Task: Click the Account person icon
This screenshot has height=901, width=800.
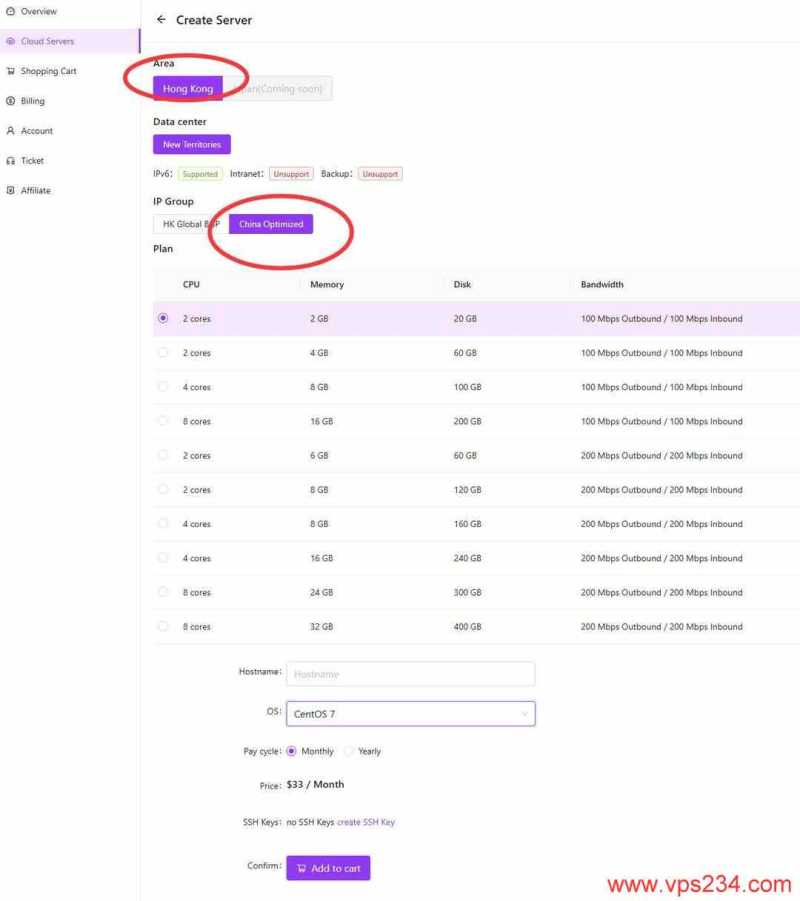Action: [x=10, y=131]
